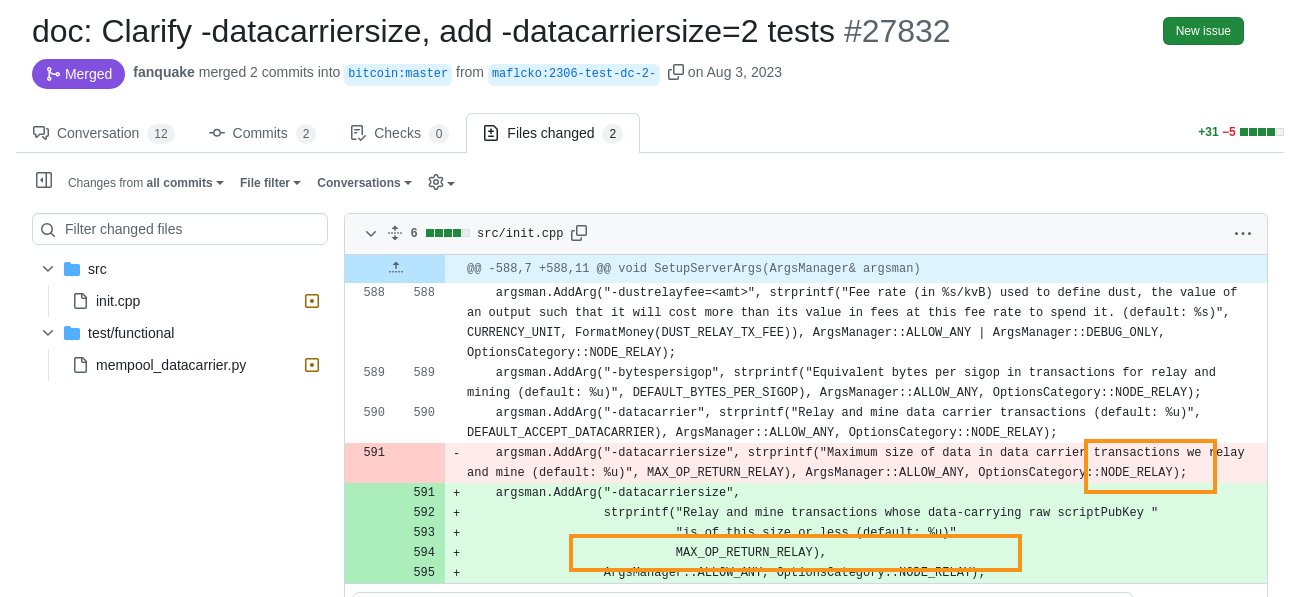Click the modified marker beside init.cpp

coord(312,301)
